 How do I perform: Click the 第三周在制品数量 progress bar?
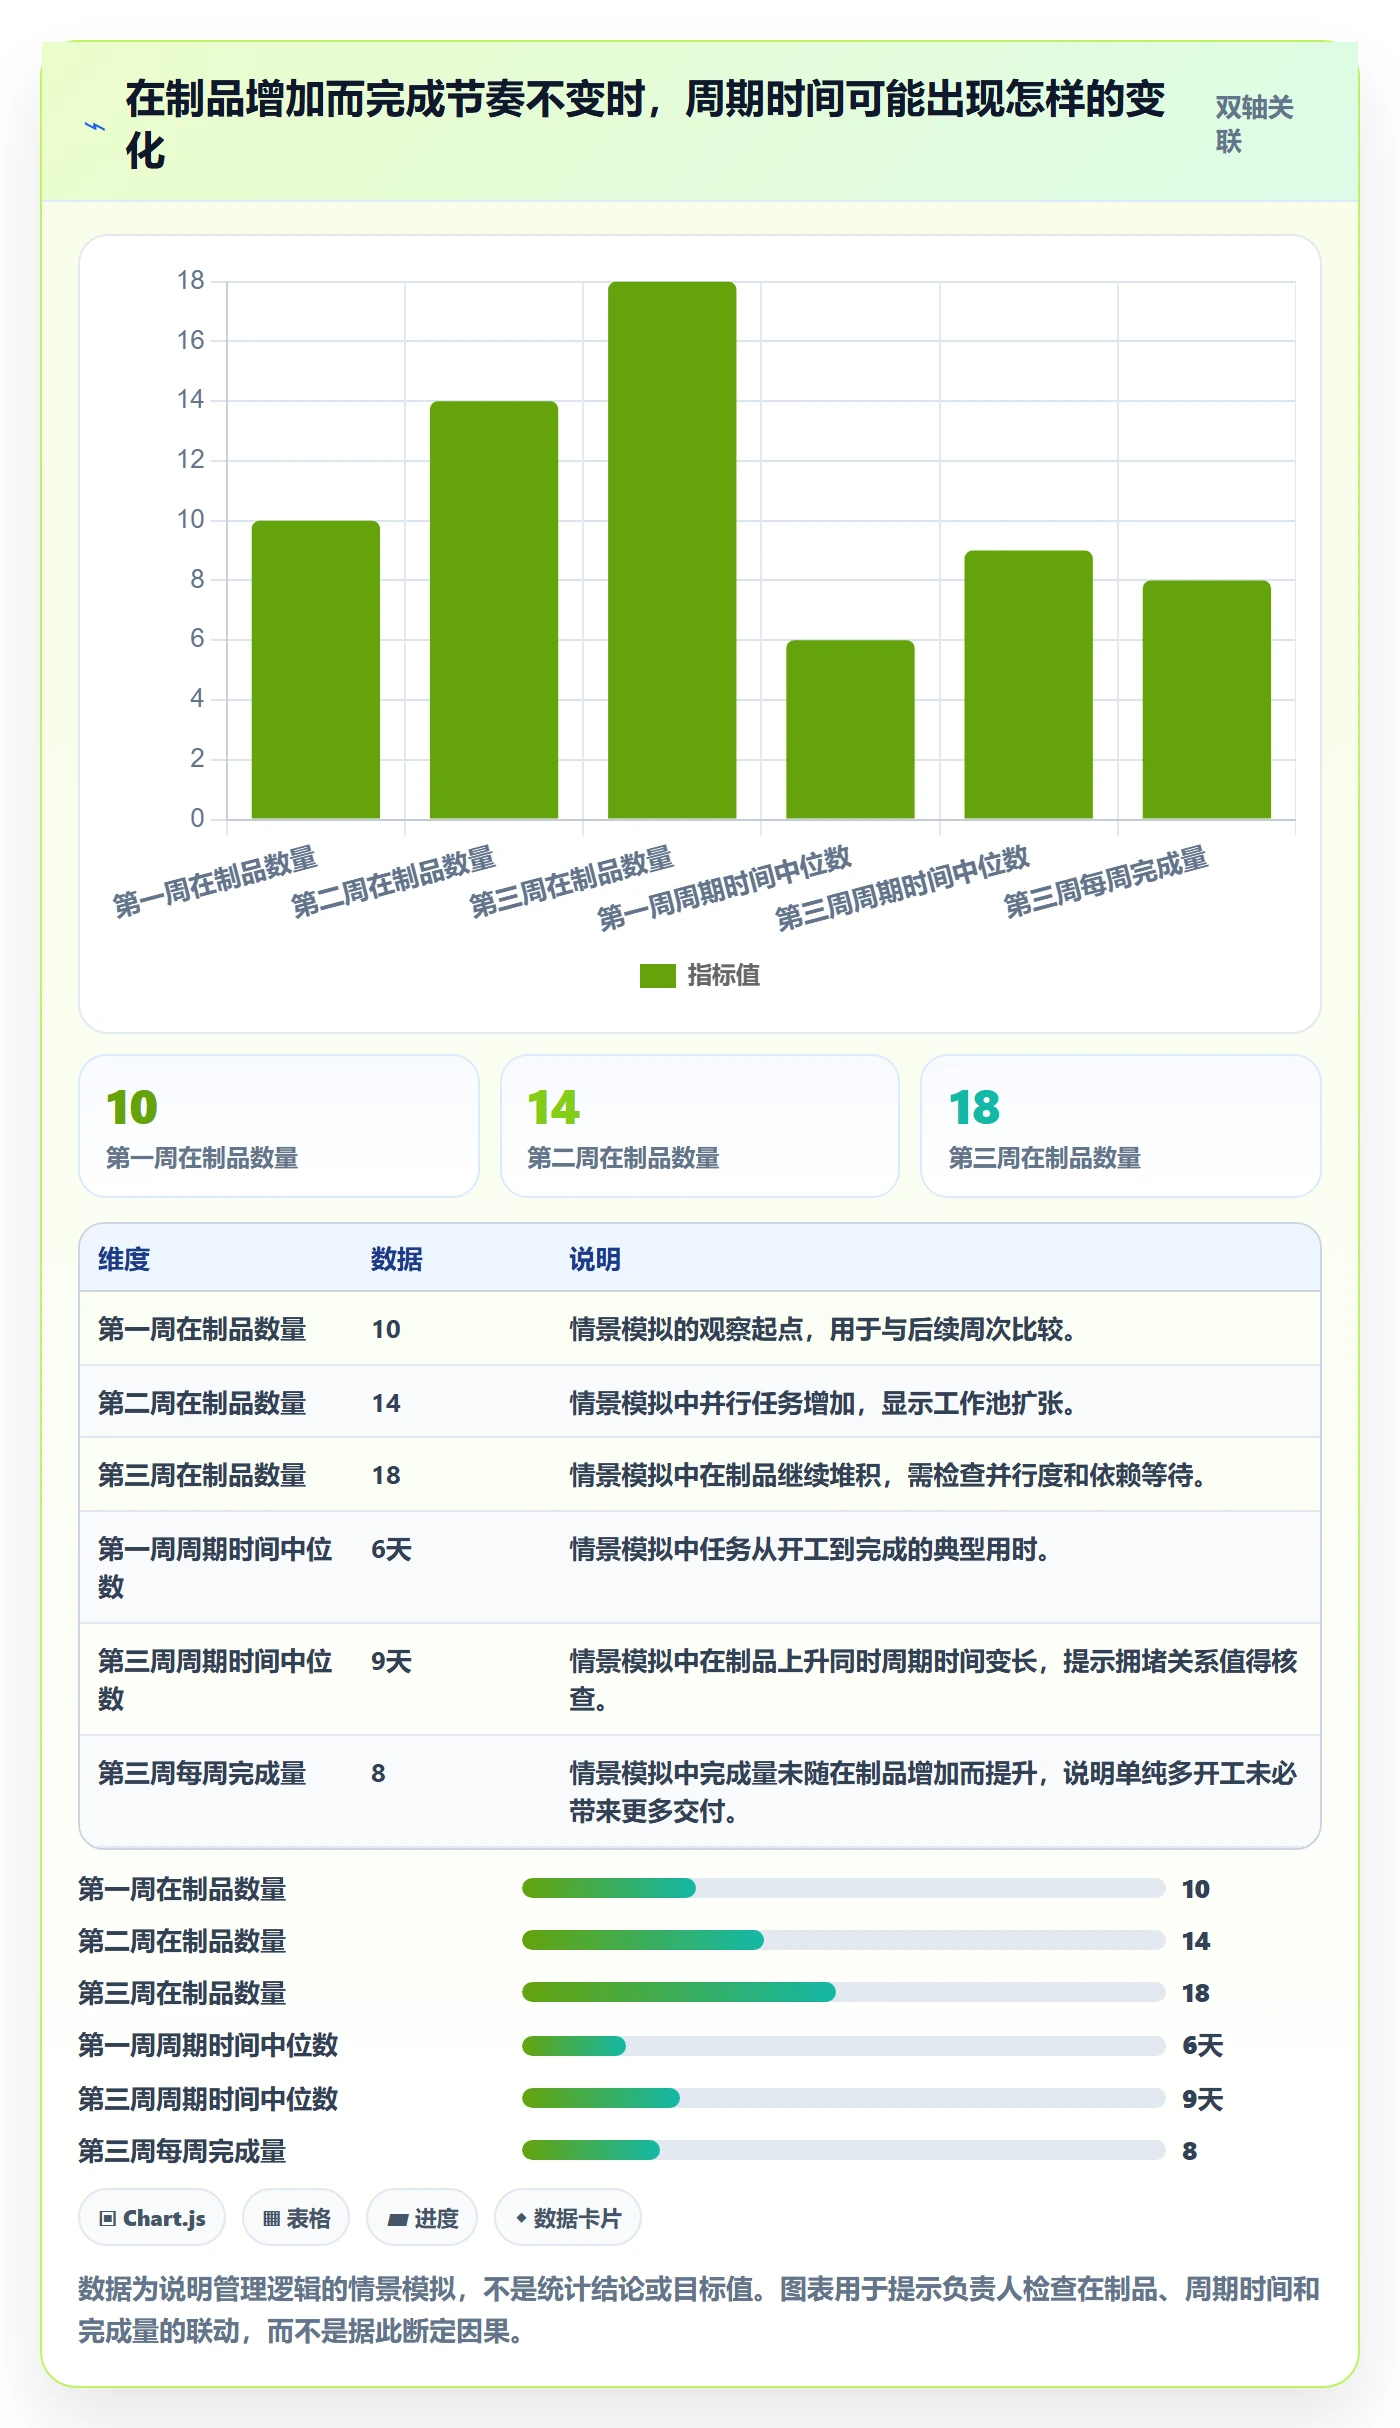point(843,1992)
